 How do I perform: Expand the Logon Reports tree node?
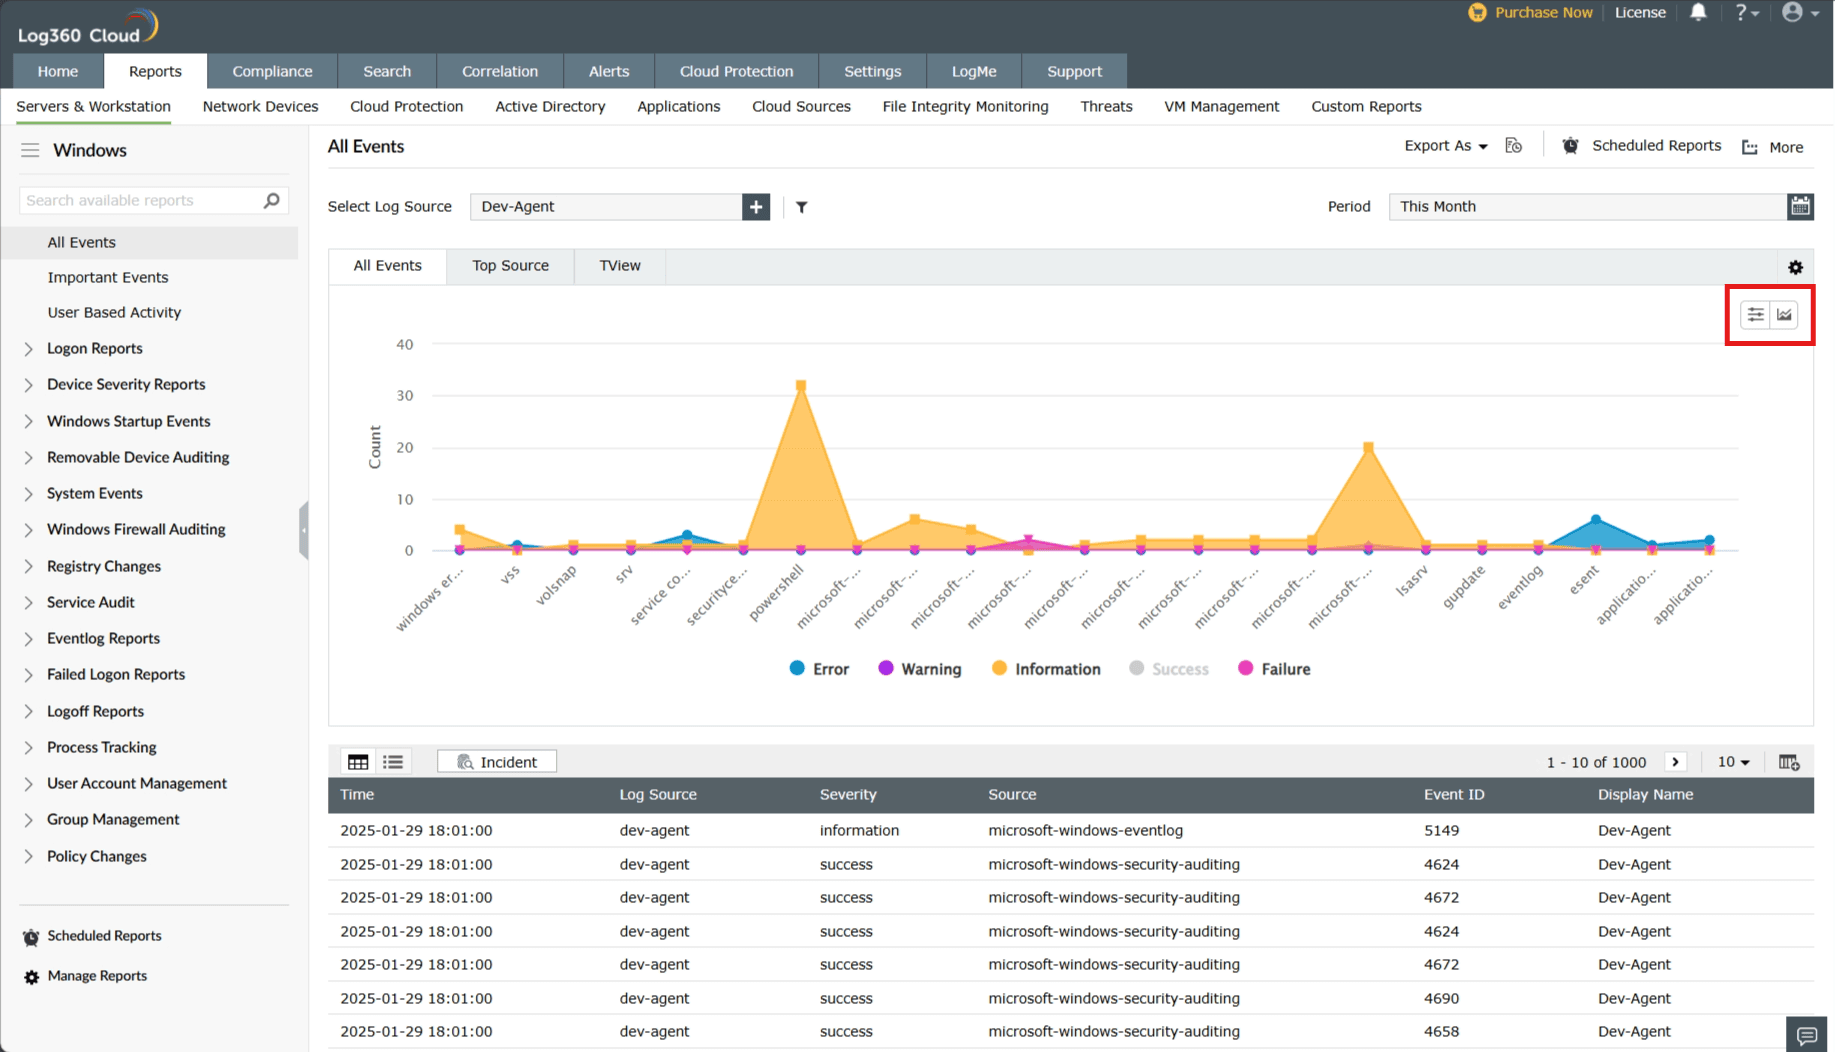click(29, 349)
